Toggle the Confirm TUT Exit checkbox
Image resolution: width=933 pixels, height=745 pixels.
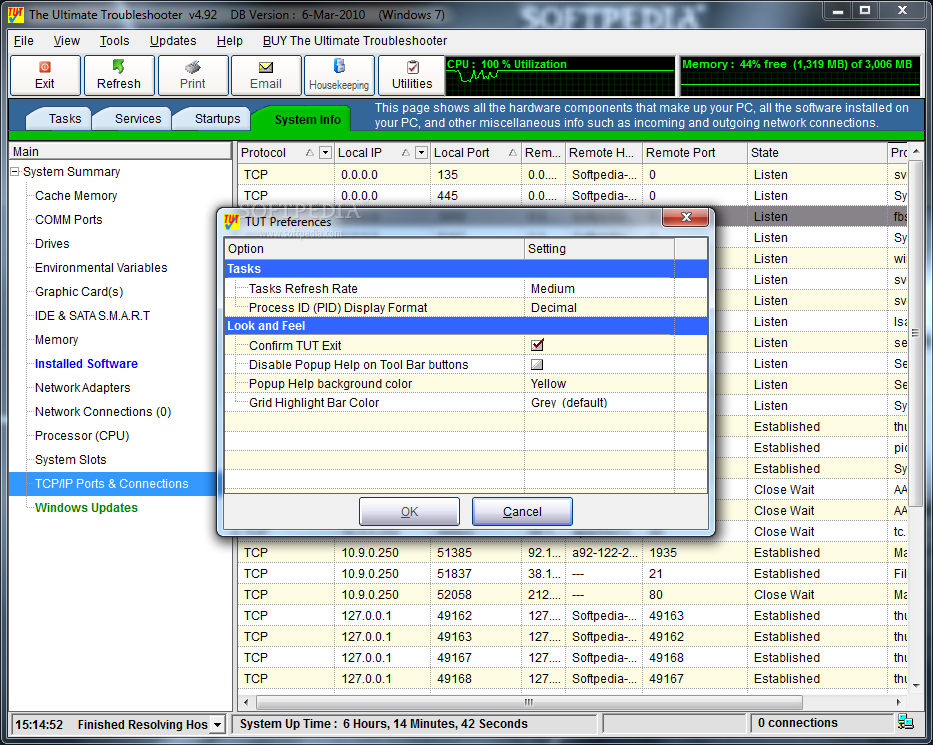click(x=537, y=345)
